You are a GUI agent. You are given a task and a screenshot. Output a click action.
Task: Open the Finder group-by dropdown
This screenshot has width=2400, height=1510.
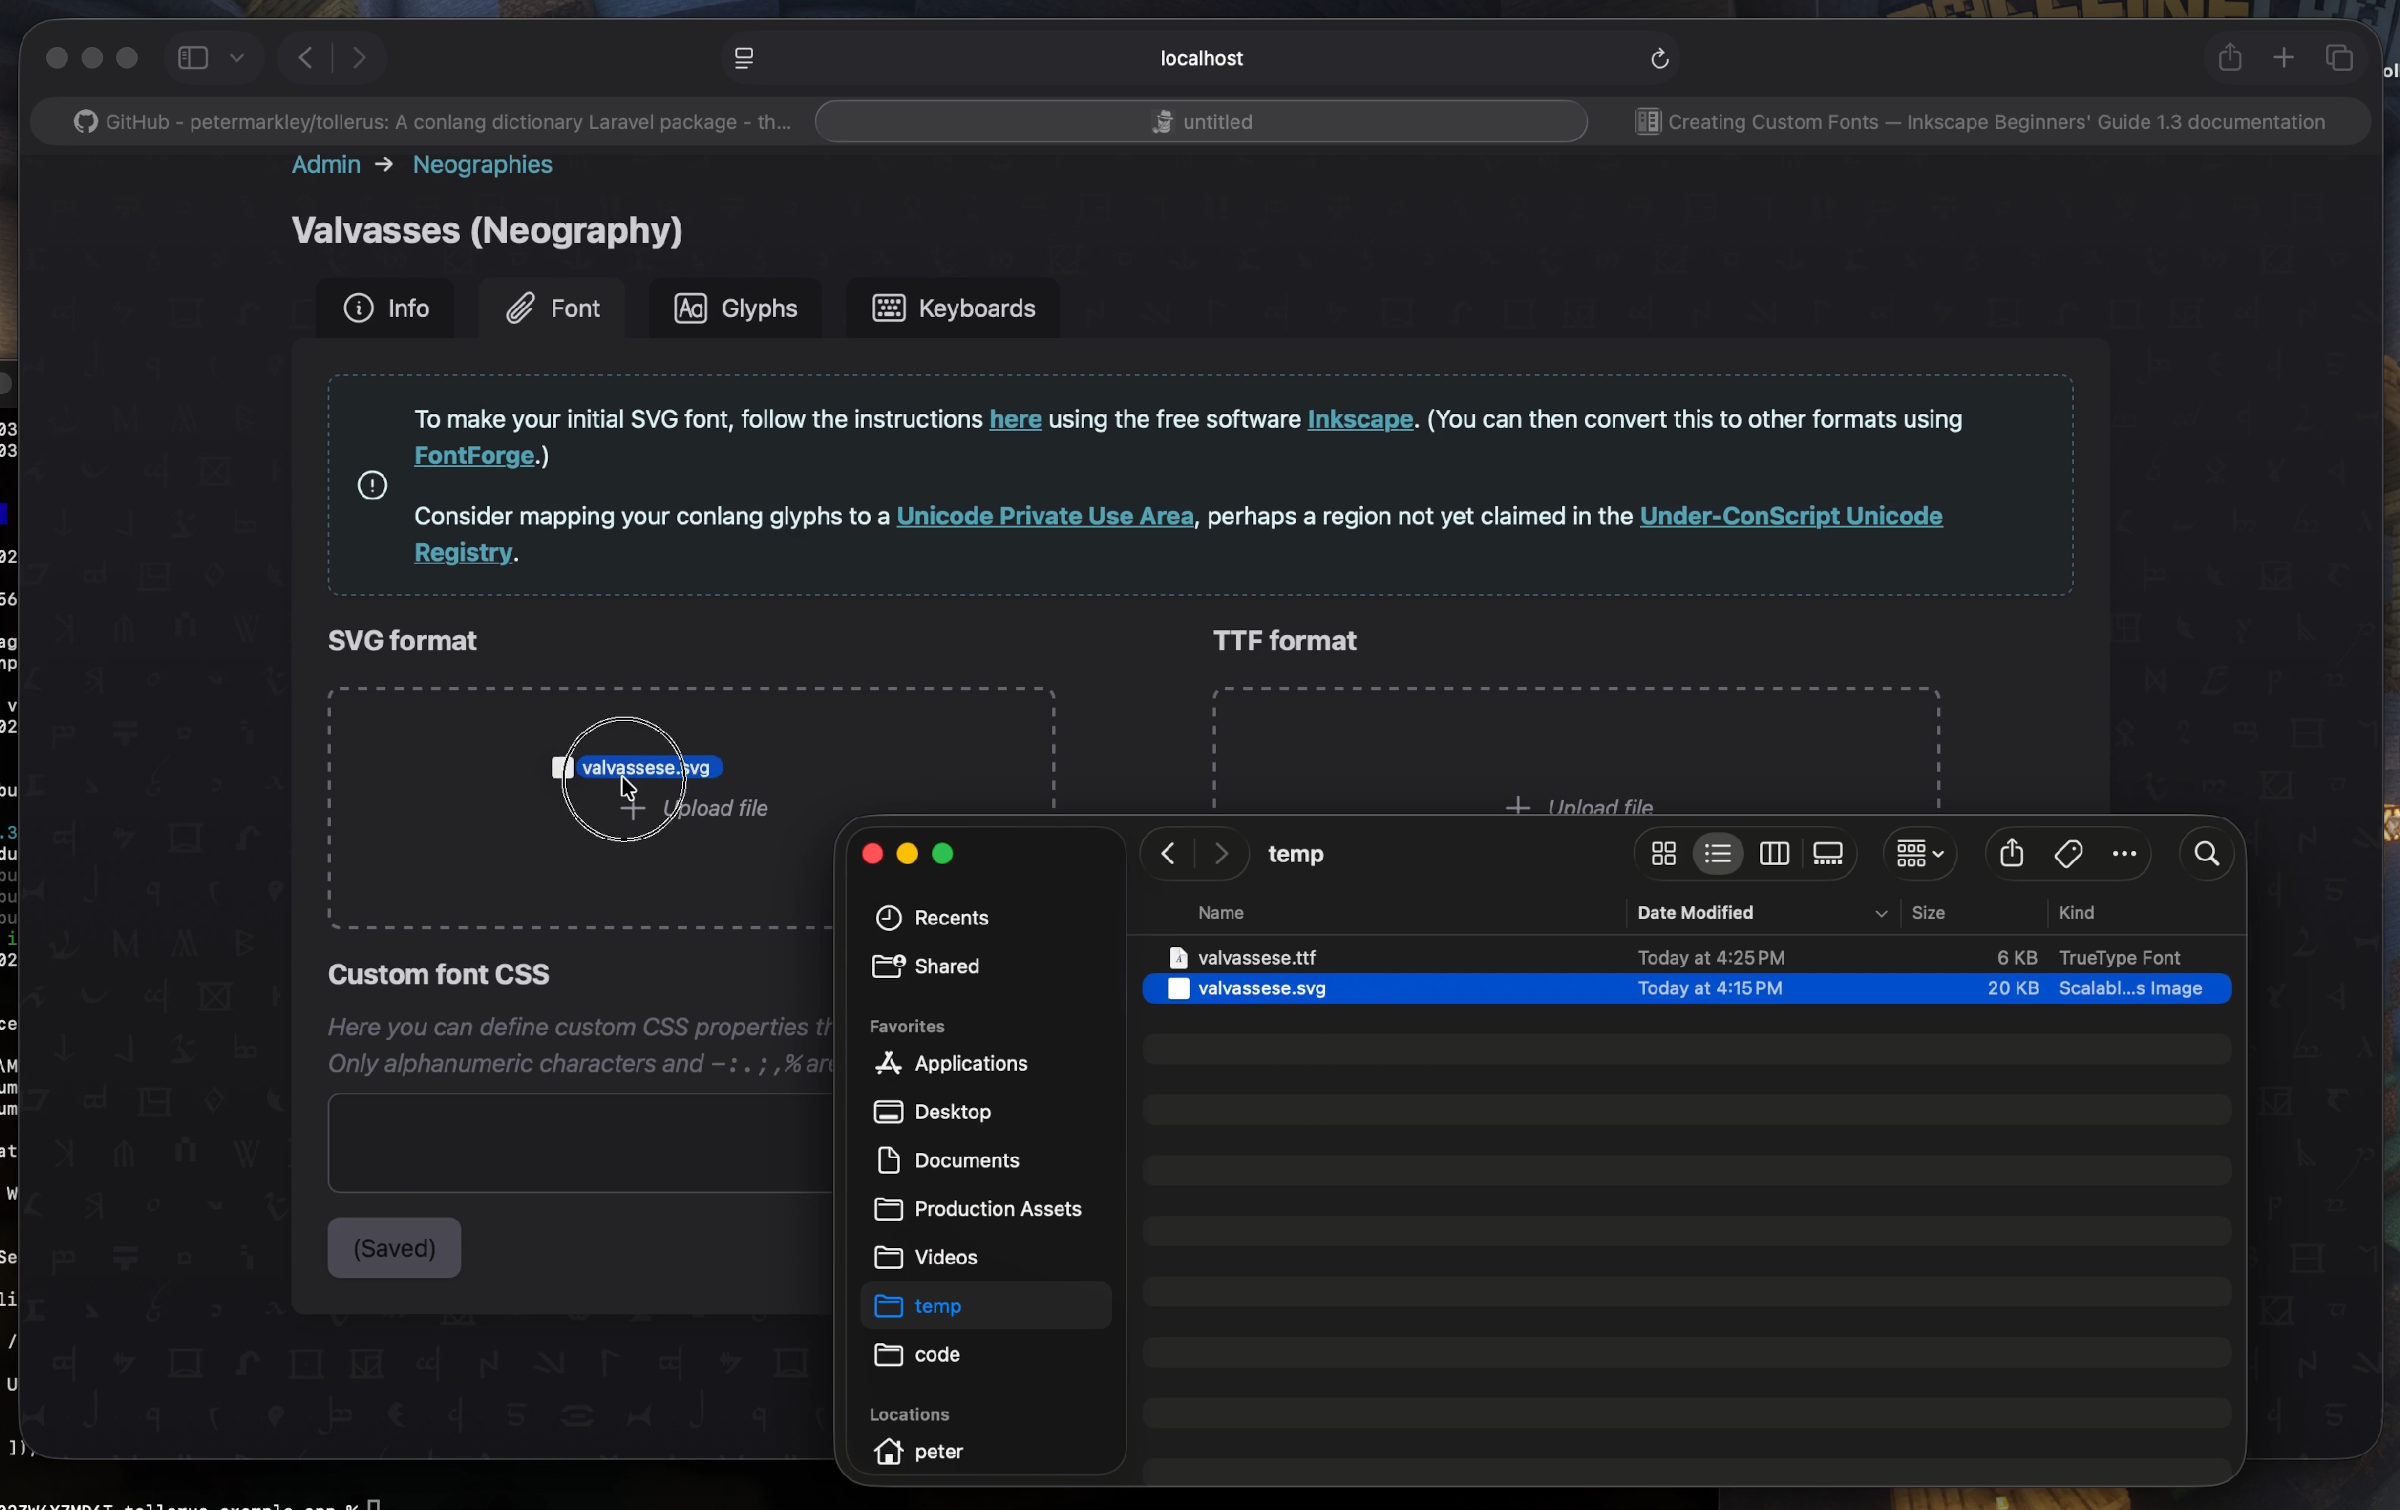point(1919,853)
